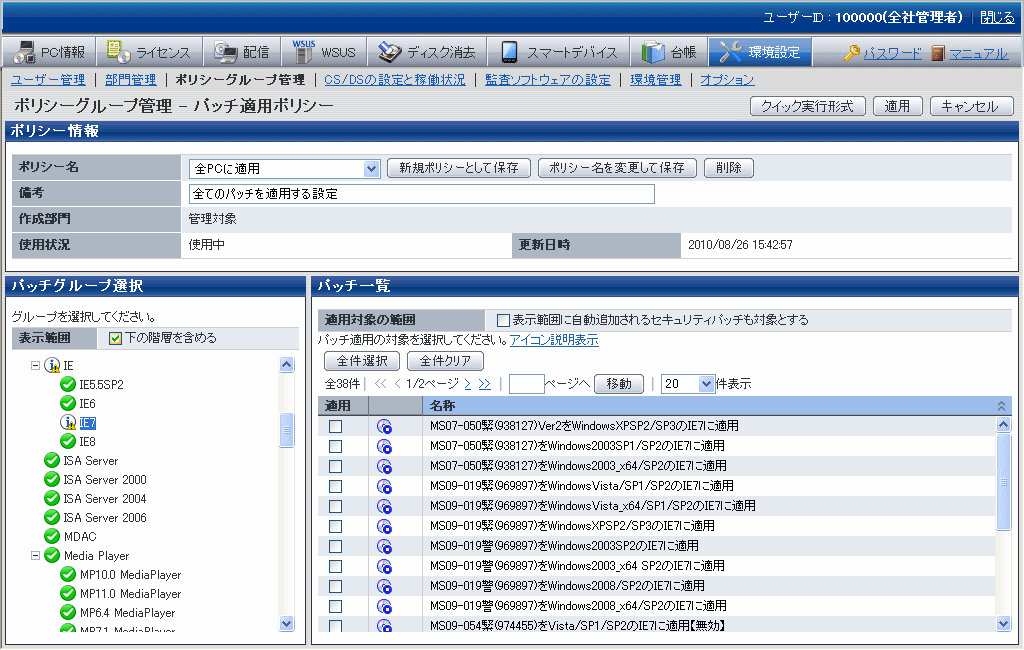Open the PC情報 tab icon
Viewport: 1024px width, 650px height.
point(25,52)
